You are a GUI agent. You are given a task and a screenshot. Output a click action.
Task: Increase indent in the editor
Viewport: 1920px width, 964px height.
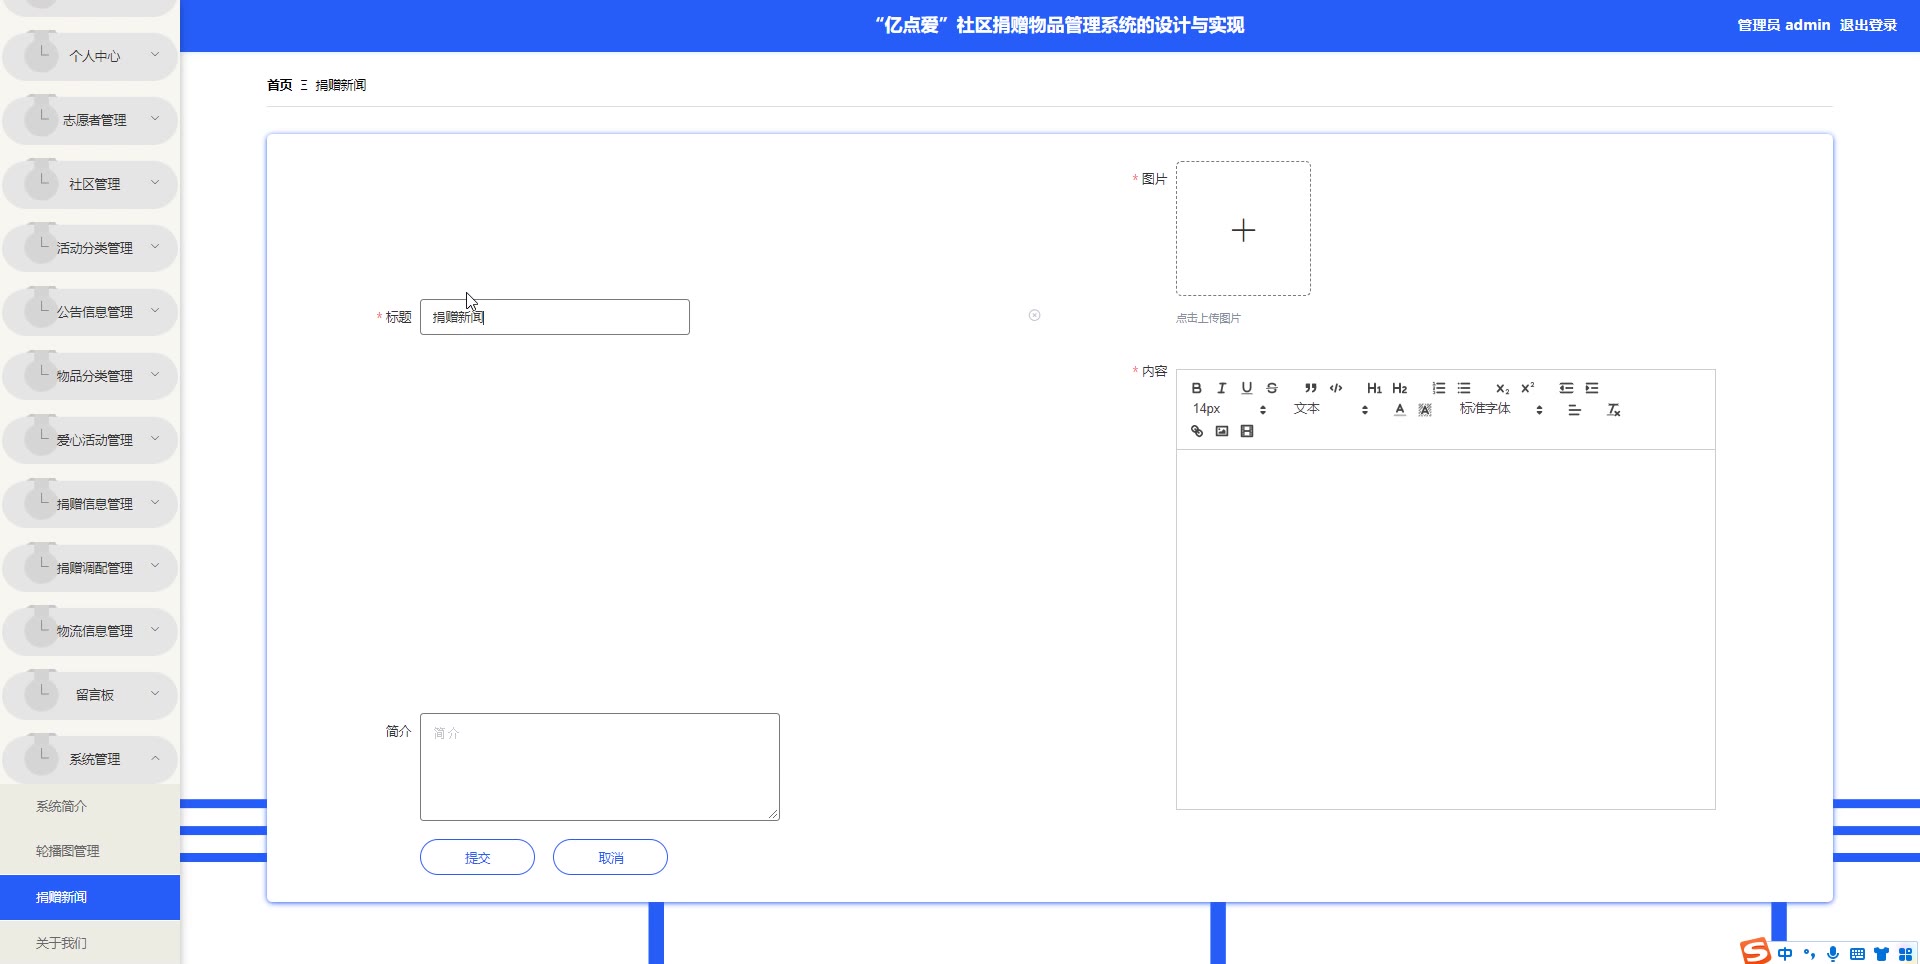coord(1592,388)
